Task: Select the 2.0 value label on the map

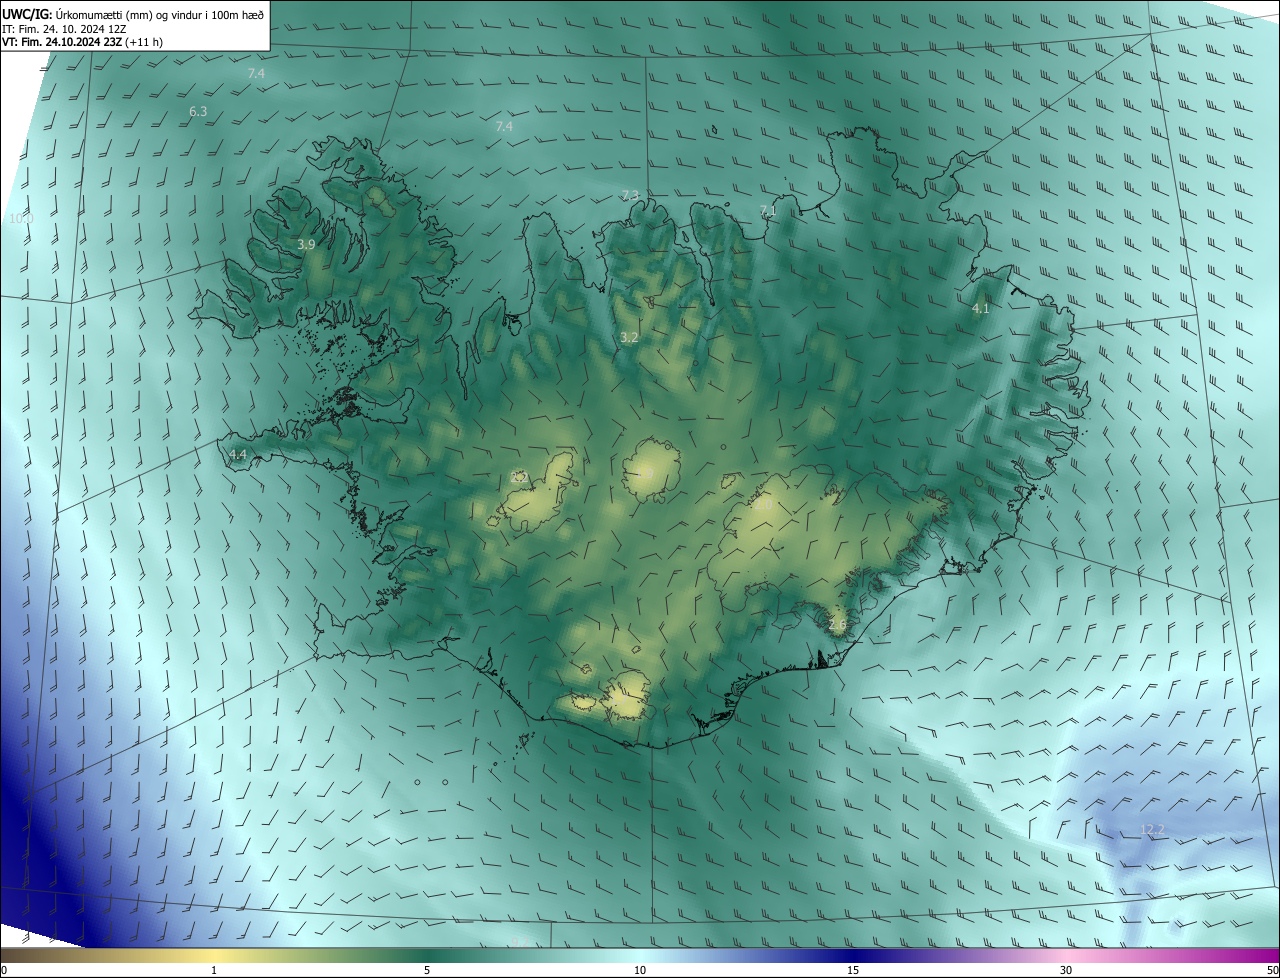Action: click(x=762, y=506)
